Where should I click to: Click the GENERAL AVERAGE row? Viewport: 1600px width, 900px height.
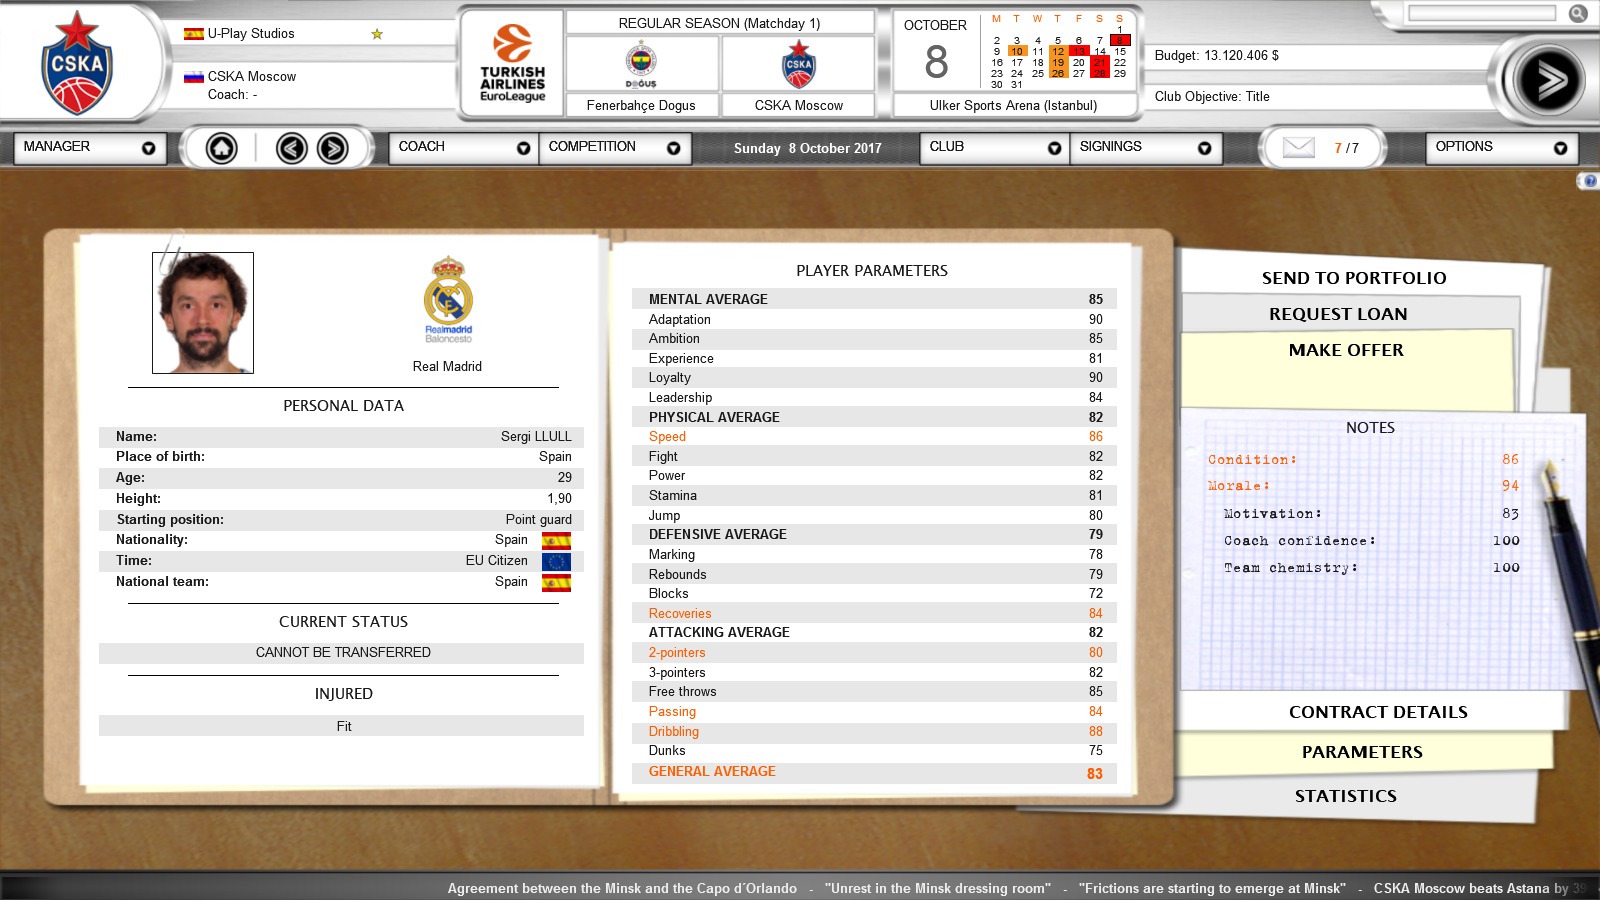[x=874, y=772]
